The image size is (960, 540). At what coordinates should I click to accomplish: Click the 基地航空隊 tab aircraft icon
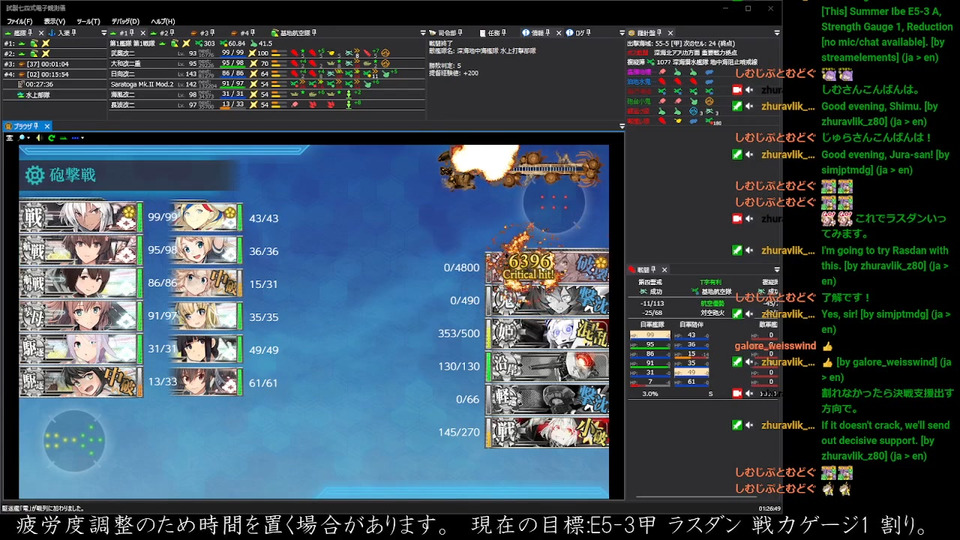click(x=275, y=33)
